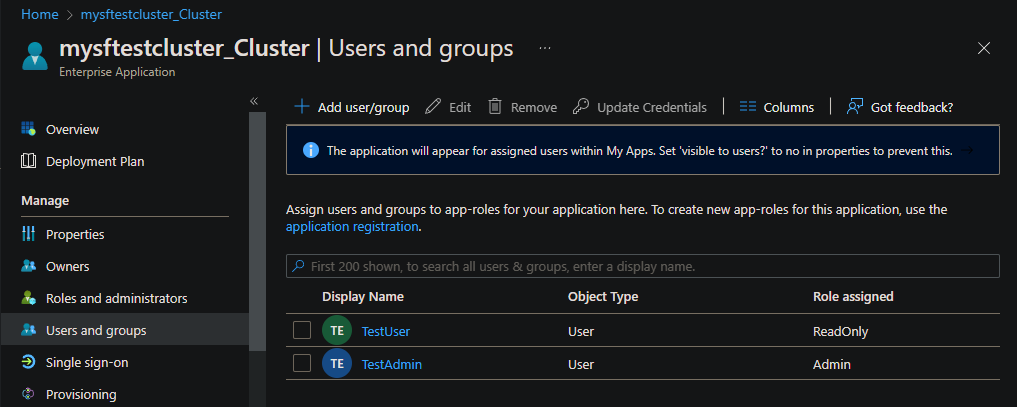The width and height of the screenshot is (1017, 407).
Task: Collapse the left navigation pane
Action: coord(254,101)
